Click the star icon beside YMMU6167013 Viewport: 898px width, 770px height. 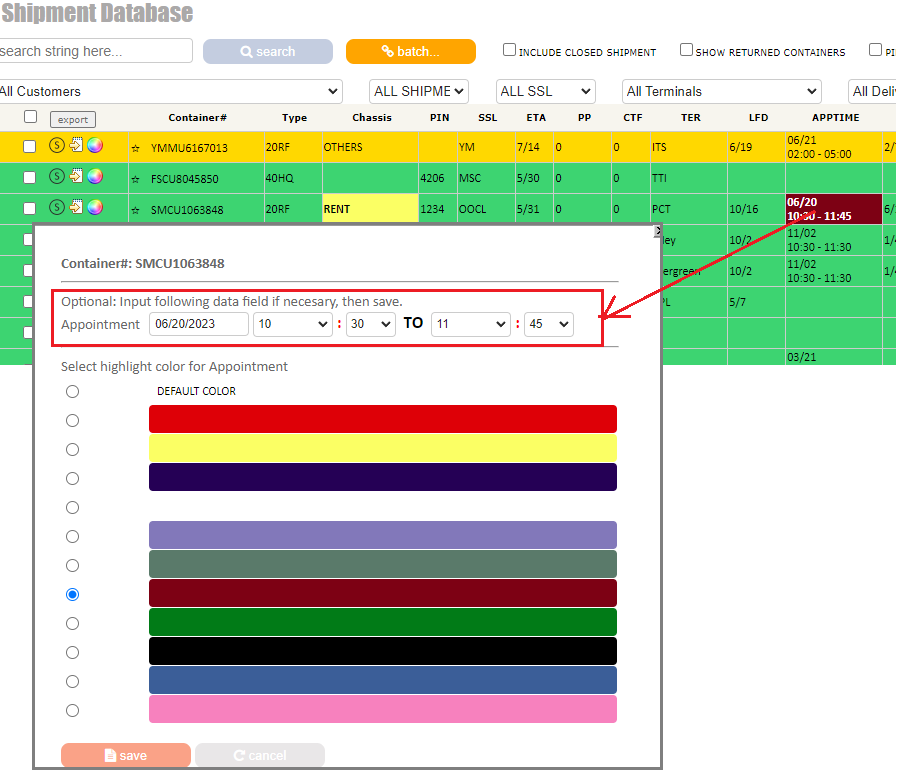(x=135, y=148)
